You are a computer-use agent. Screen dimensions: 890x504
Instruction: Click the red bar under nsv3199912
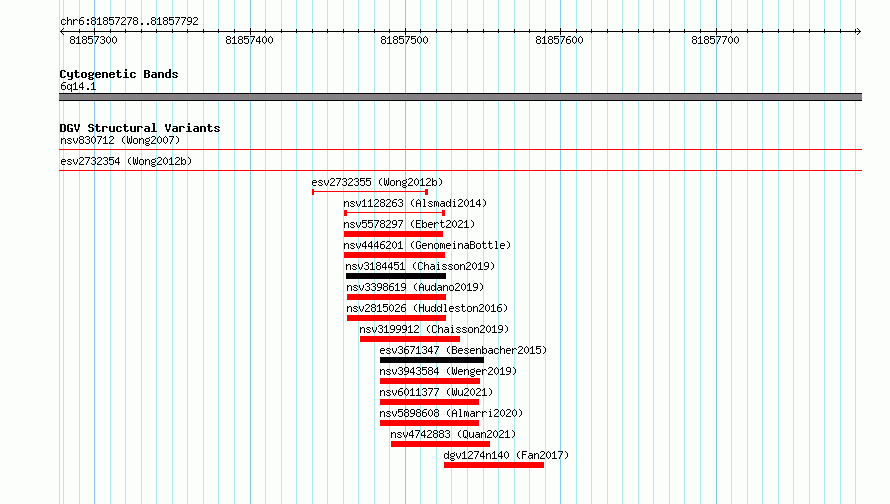410,339
